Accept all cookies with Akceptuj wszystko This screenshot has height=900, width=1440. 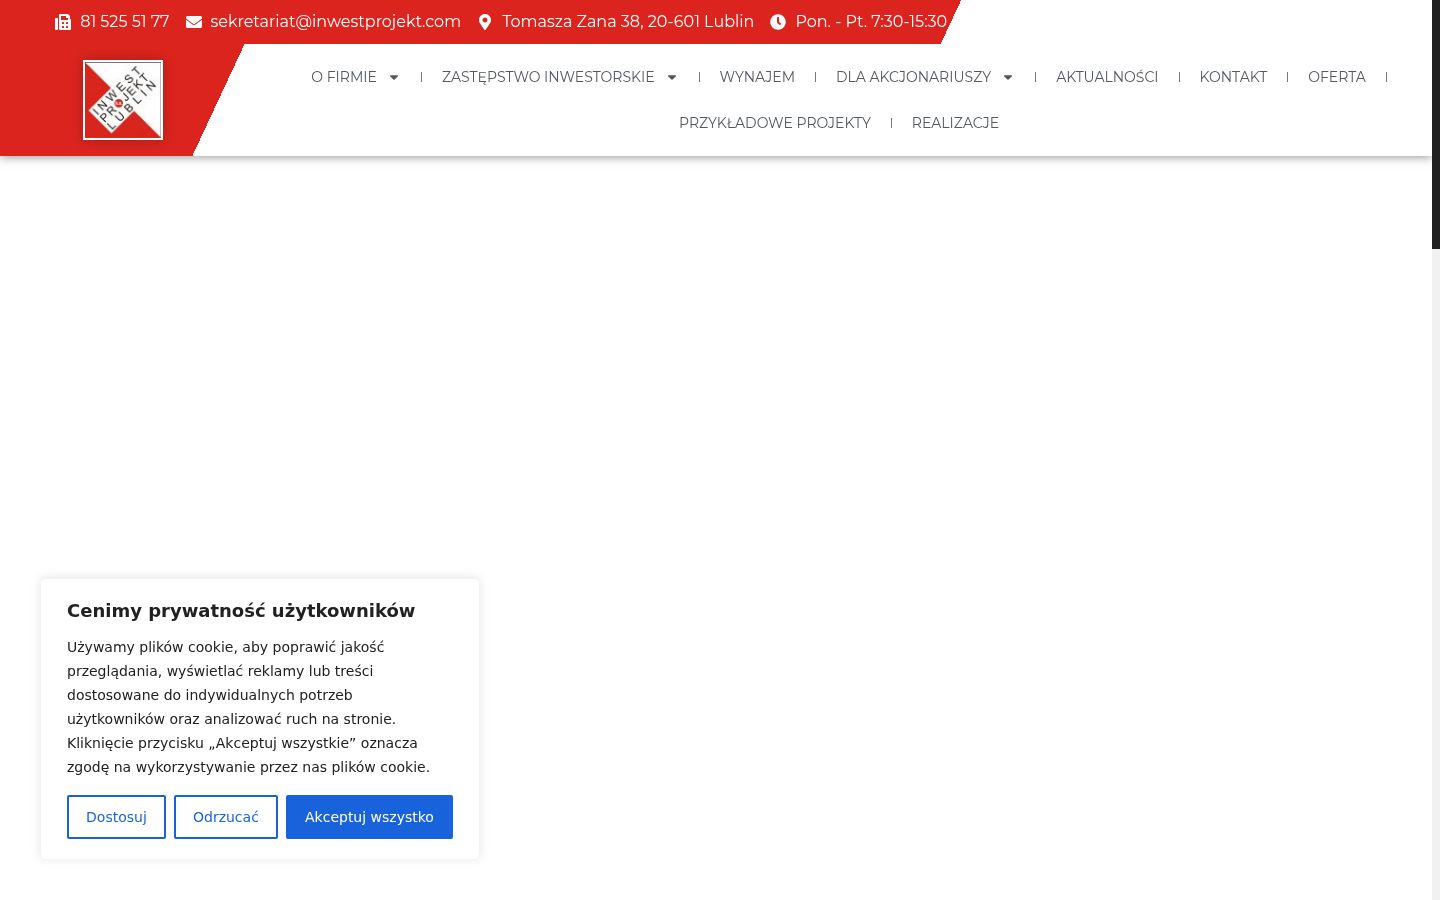pos(369,817)
